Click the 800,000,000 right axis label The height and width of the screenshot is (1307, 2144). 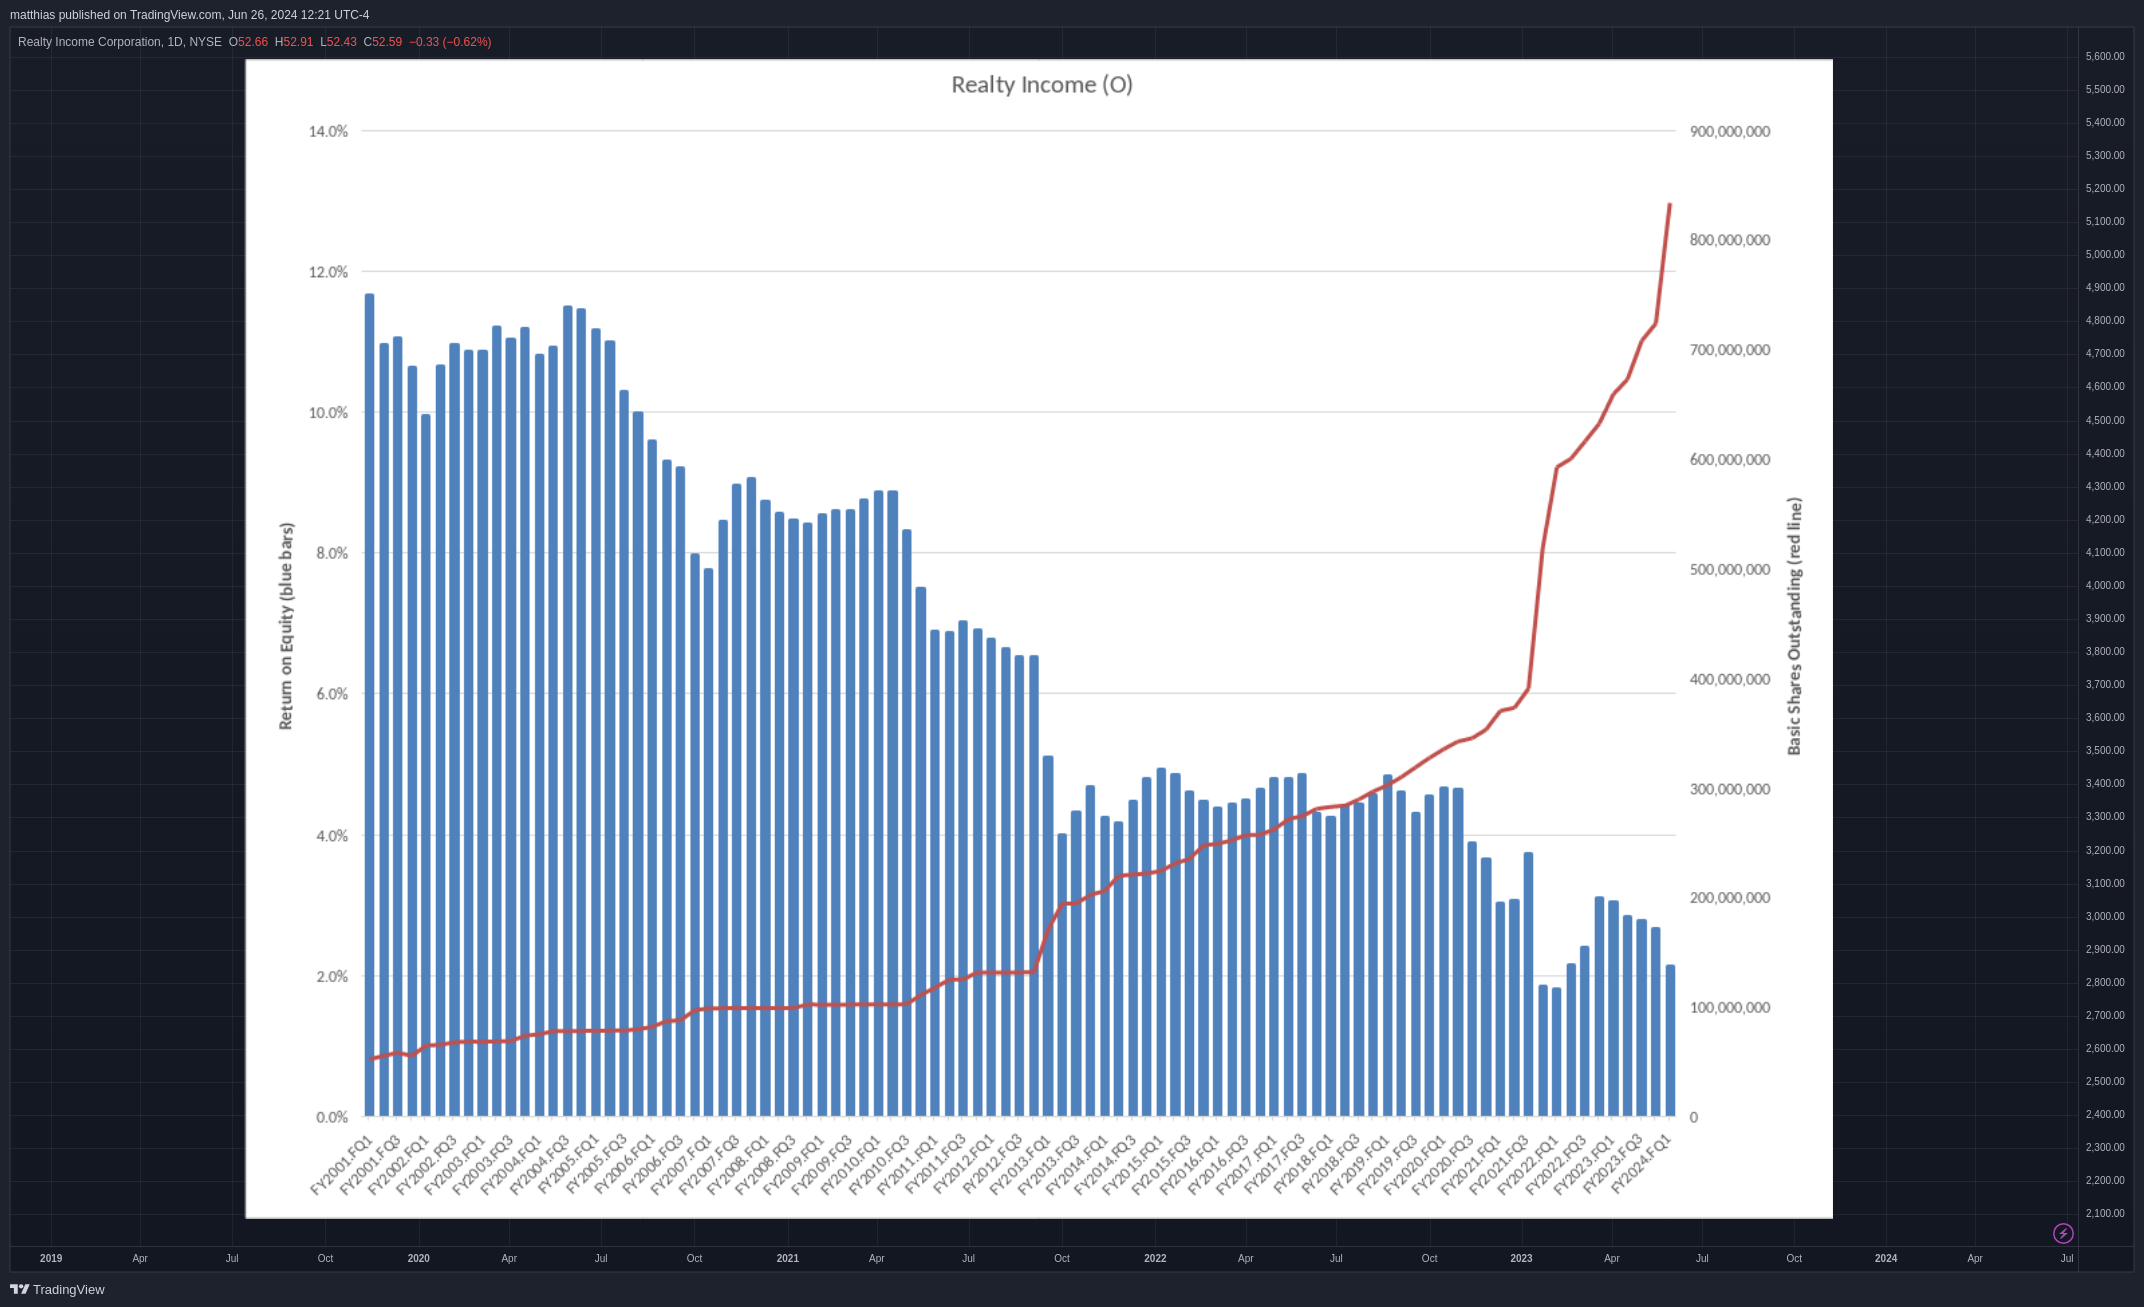tap(1730, 240)
